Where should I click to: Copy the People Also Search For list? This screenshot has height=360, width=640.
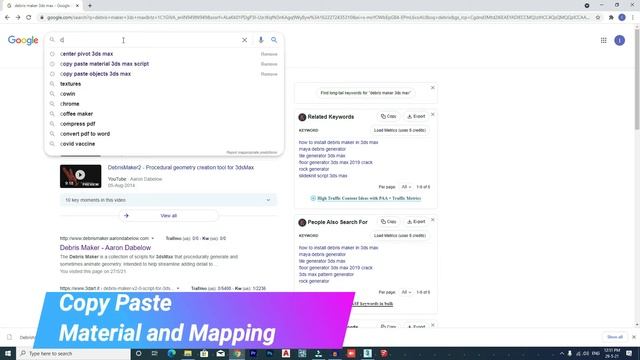pos(389,222)
